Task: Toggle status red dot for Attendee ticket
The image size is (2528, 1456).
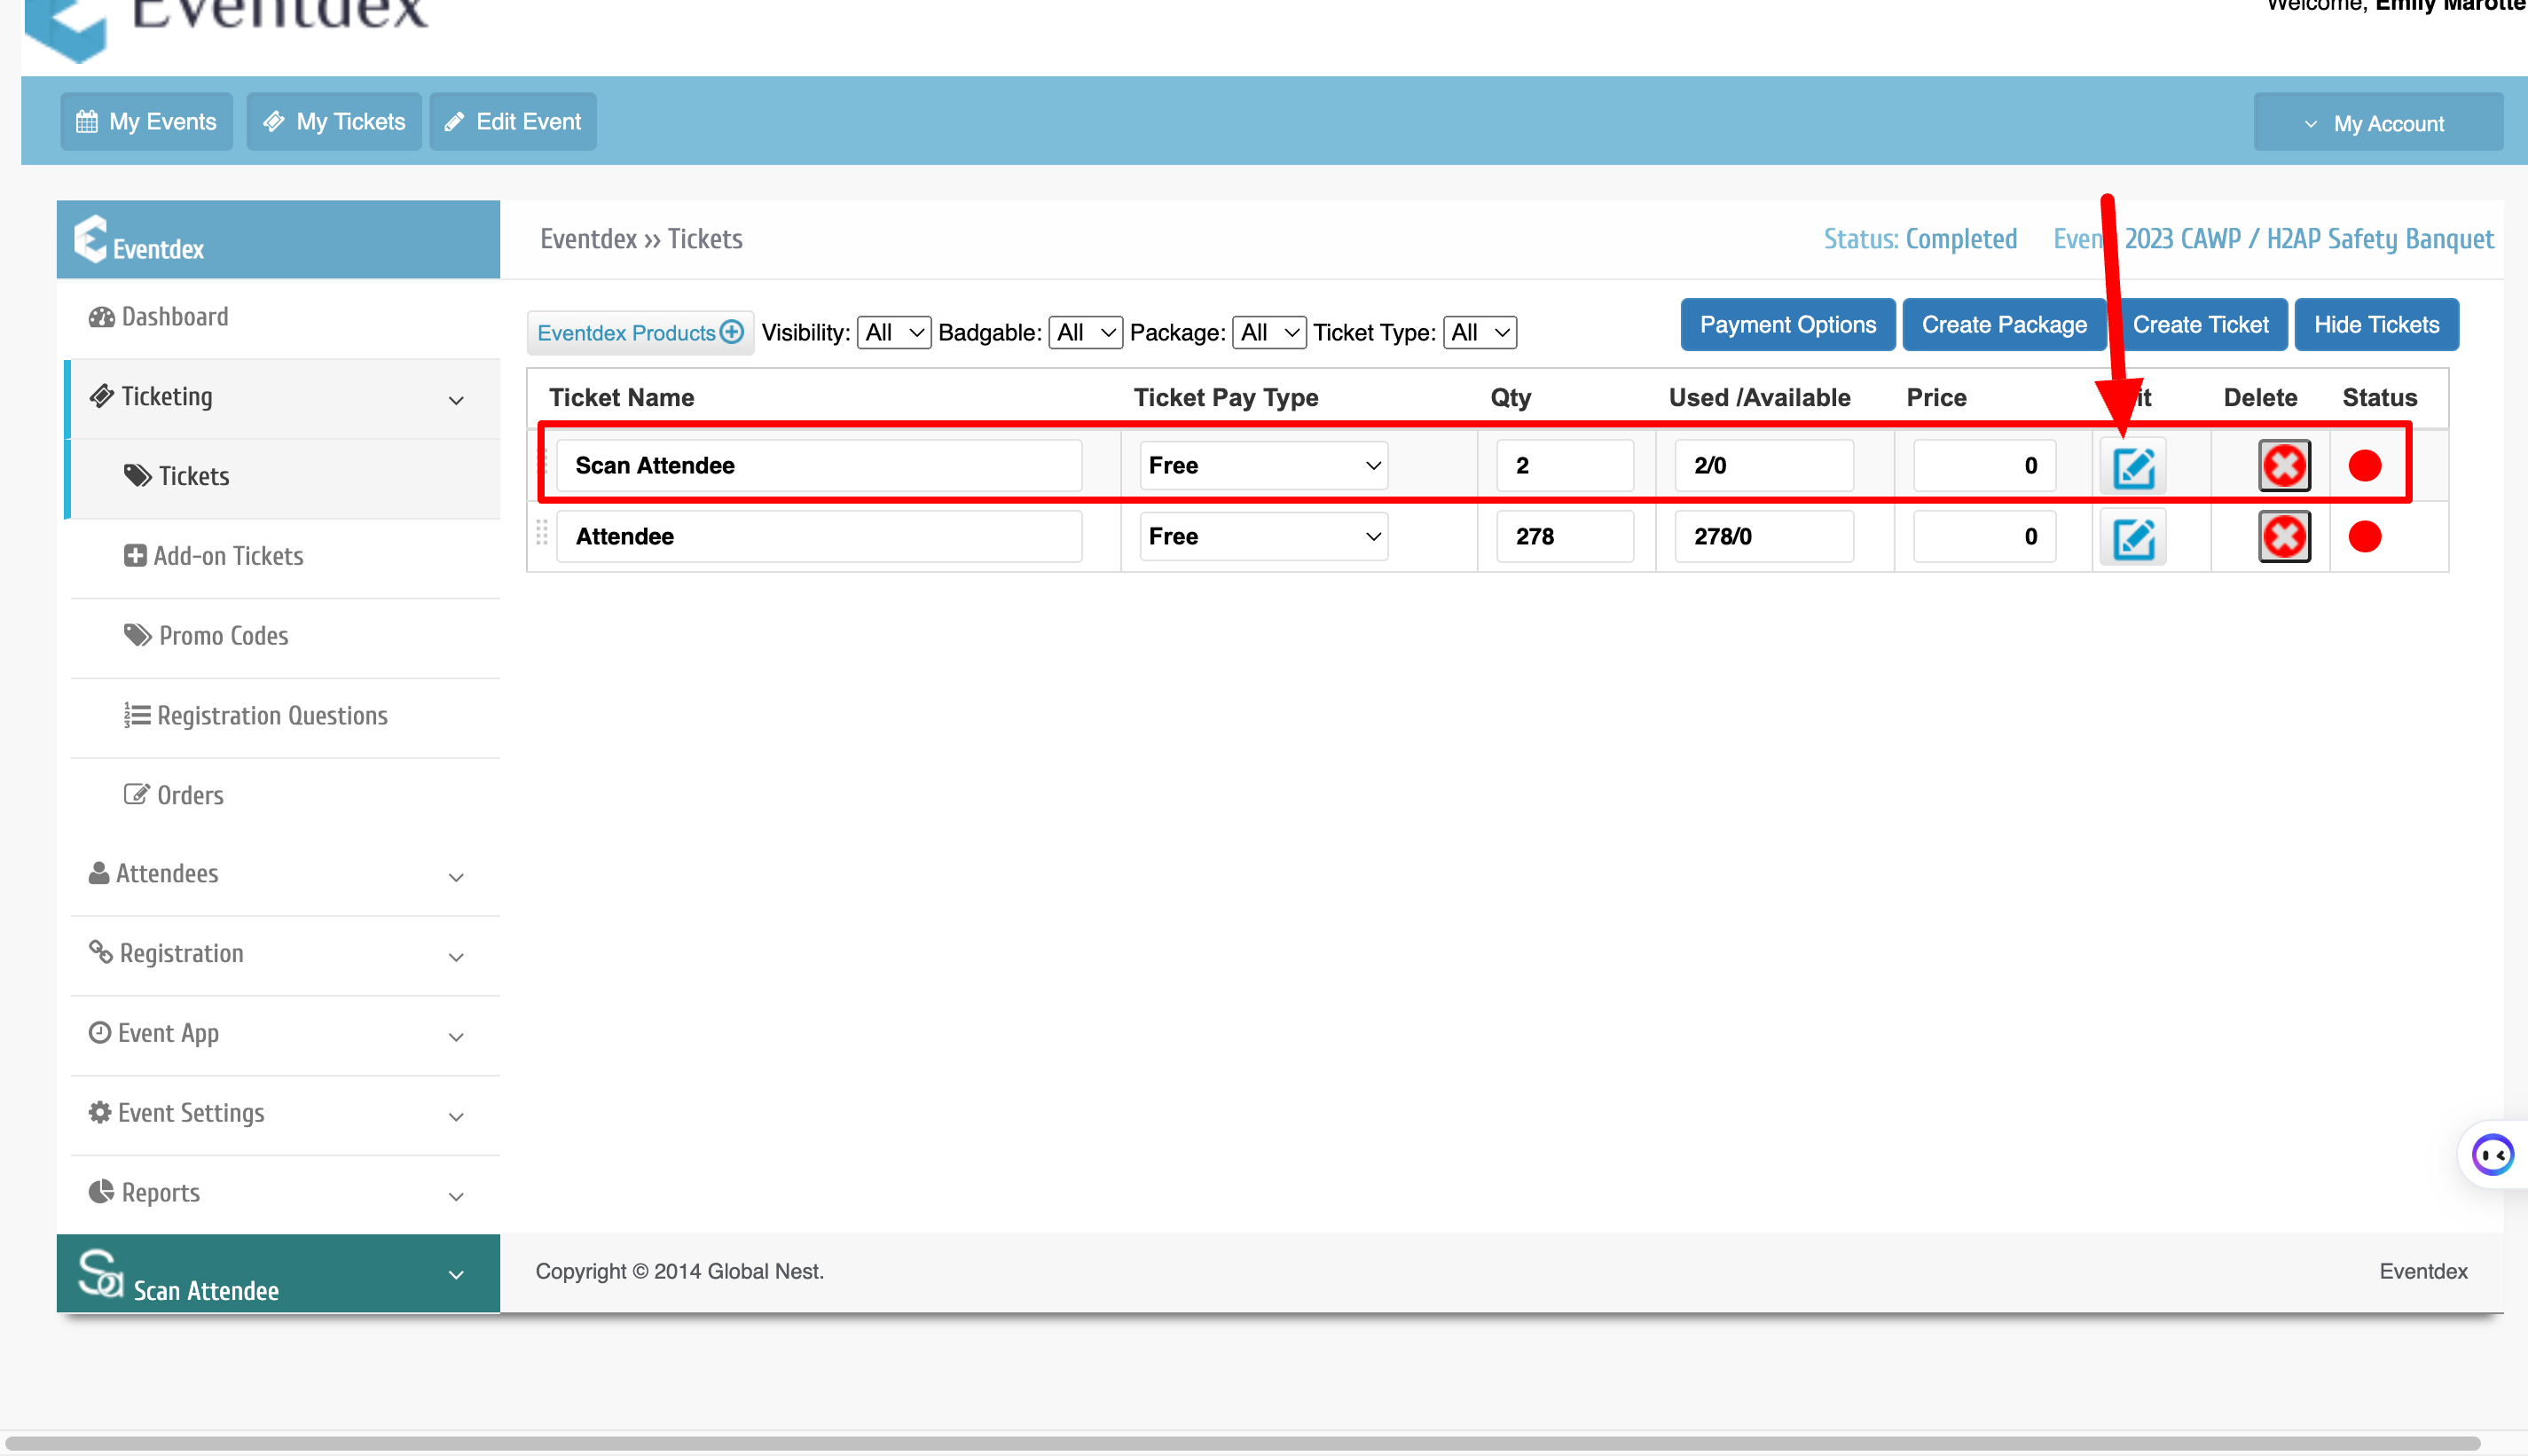Action: coord(2364,537)
